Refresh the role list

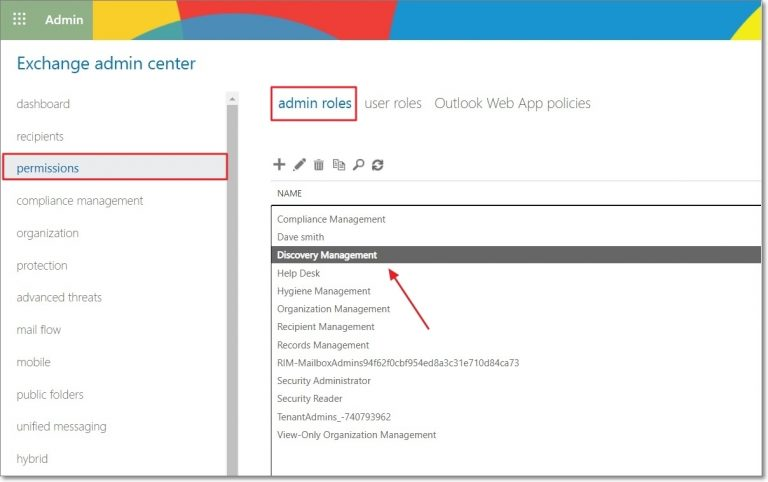coord(377,165)
